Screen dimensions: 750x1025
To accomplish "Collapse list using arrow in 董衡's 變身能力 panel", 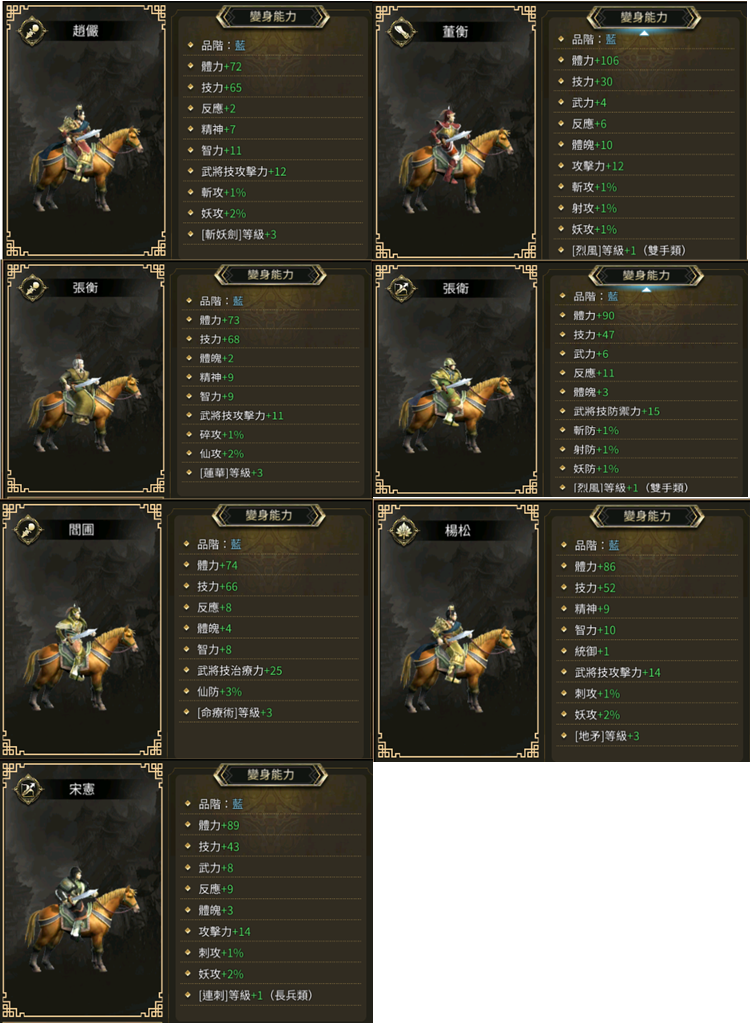I will click(x=644, y=33).
